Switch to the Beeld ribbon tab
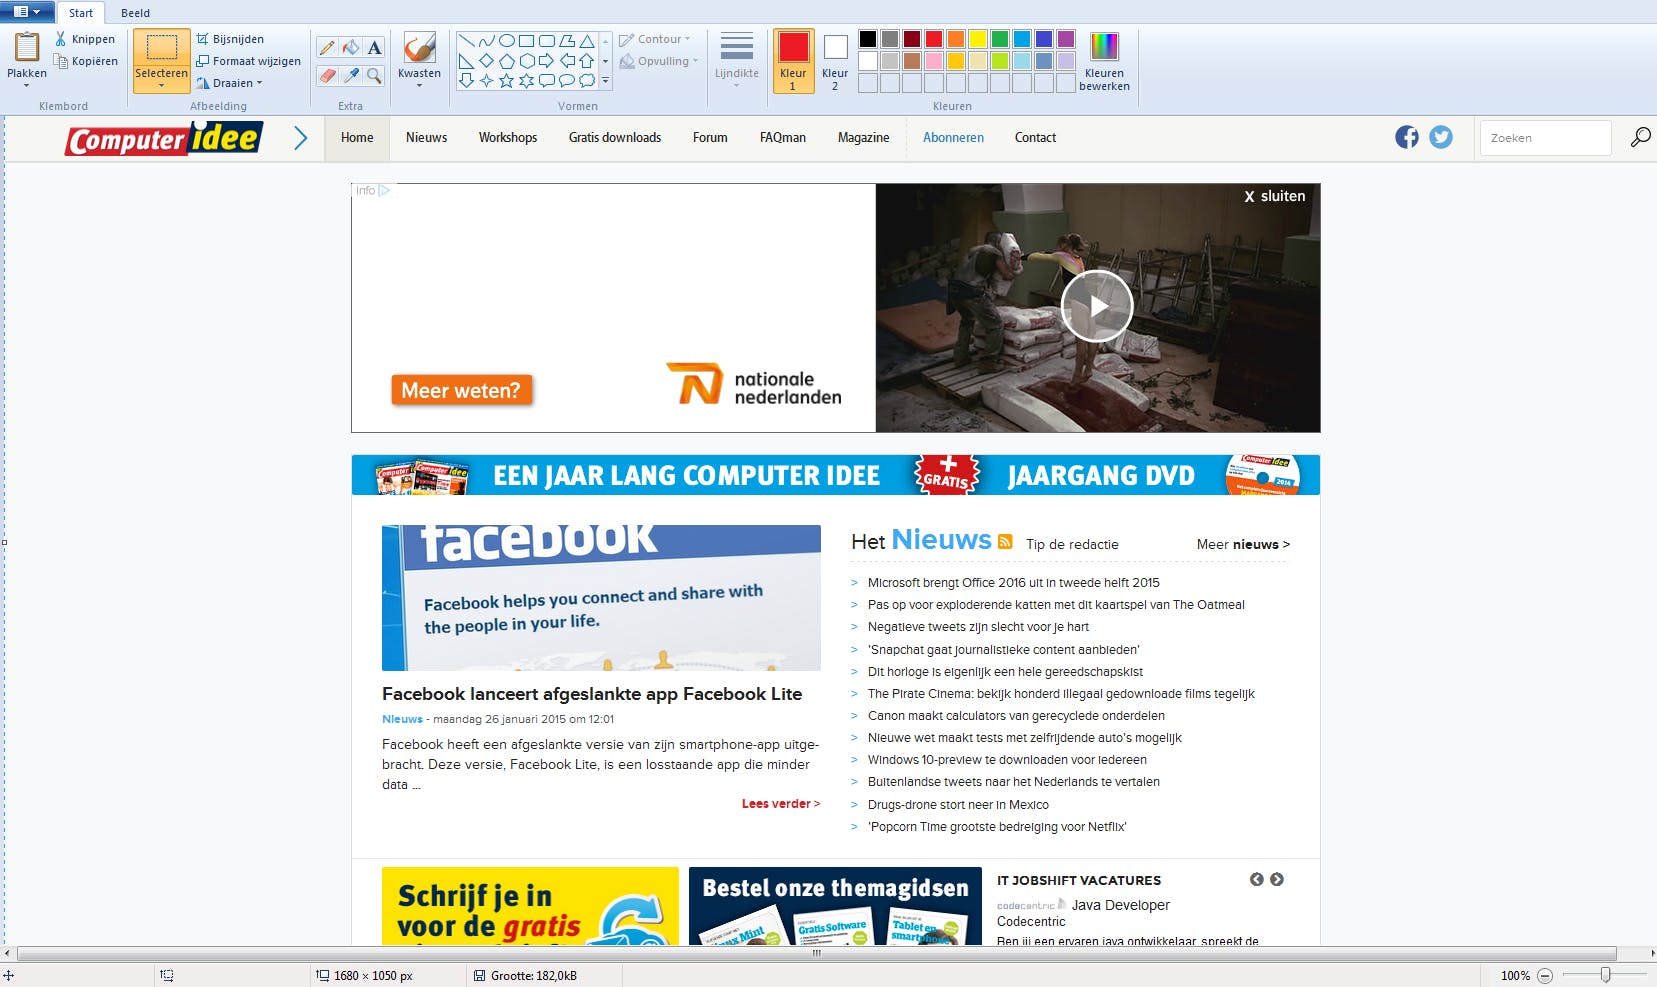 [x=135, y=13]
